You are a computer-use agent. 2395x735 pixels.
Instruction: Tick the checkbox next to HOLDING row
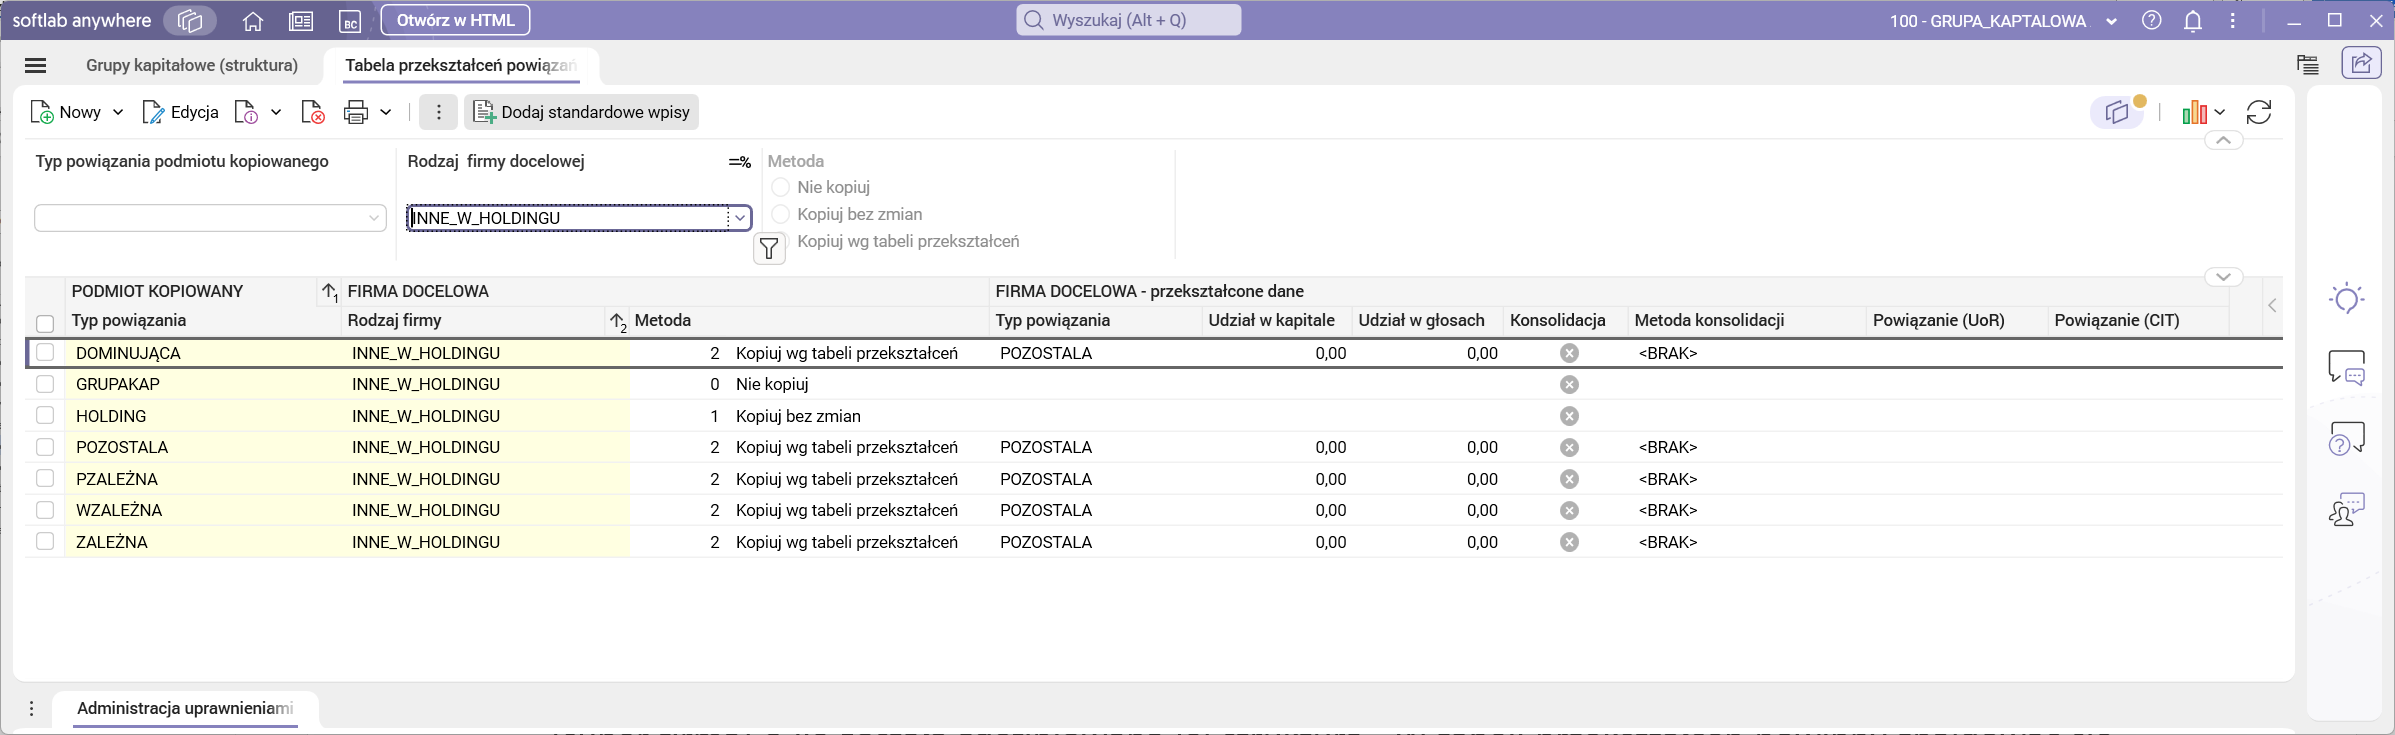pyautogui.click(x=45, y=416)
